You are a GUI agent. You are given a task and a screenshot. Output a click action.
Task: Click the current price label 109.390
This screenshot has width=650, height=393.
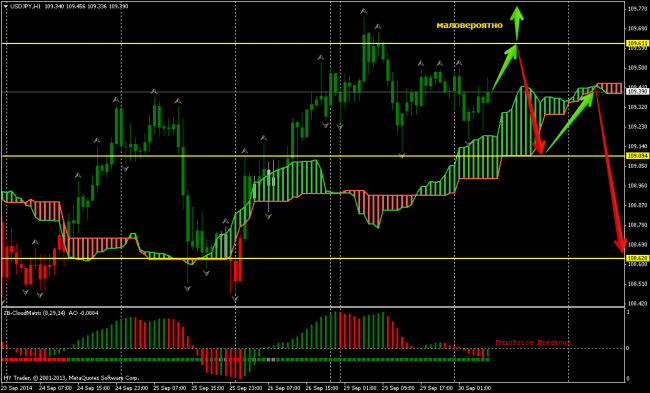click(638, 92)
